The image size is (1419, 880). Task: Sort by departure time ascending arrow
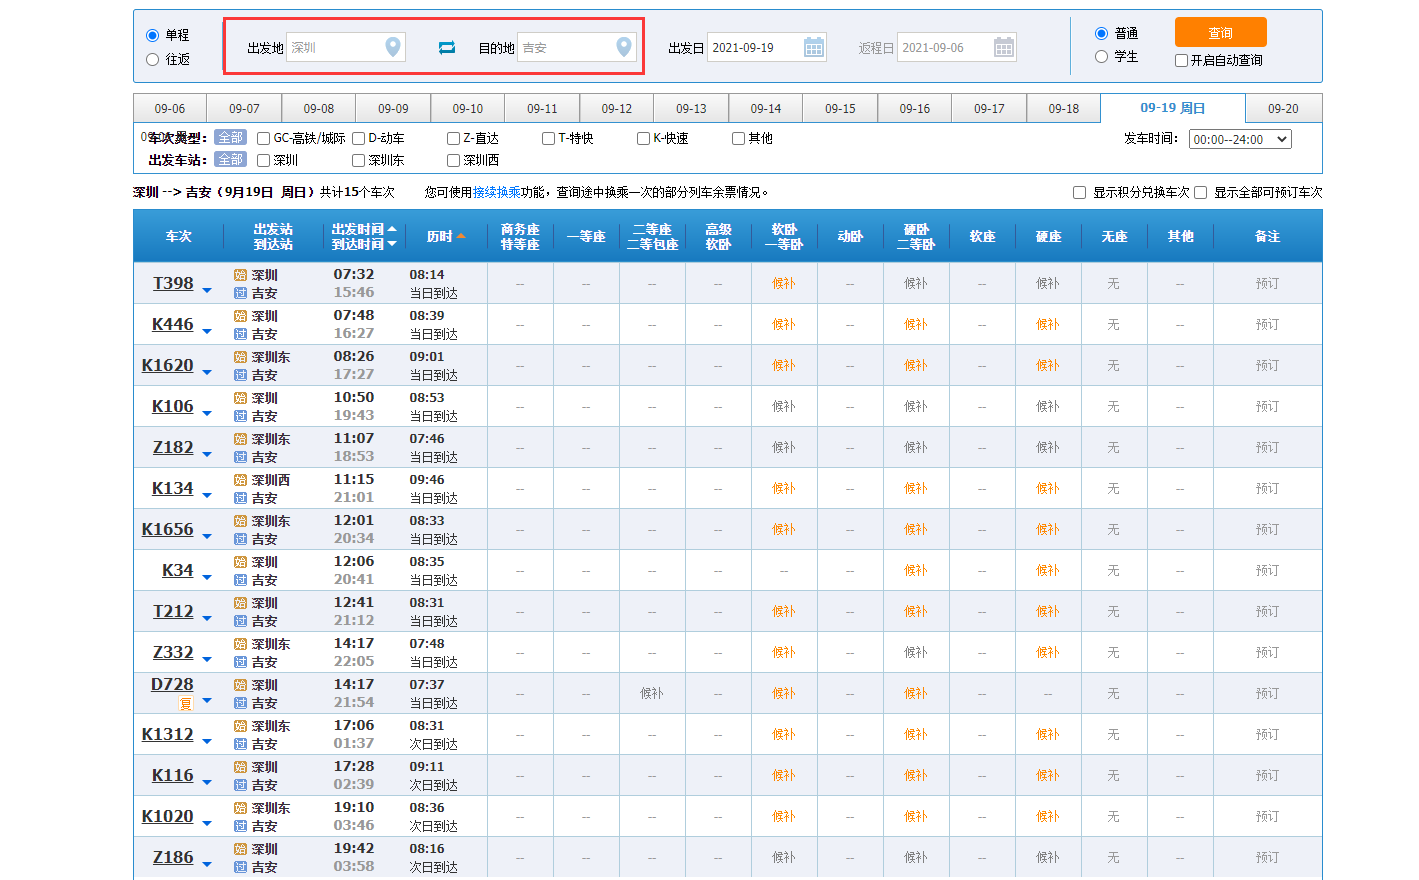tap(392, 229)
